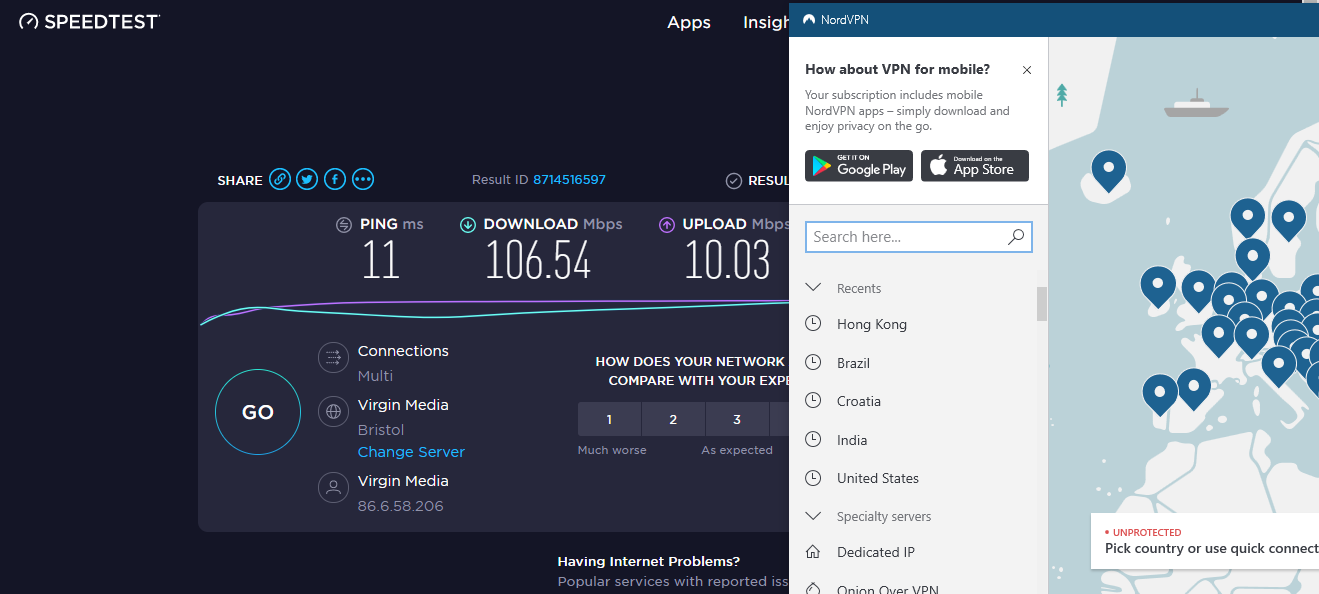Share result on Facebook icon
The height and width of the screenshot is (594, 1319).
point(335,180)
